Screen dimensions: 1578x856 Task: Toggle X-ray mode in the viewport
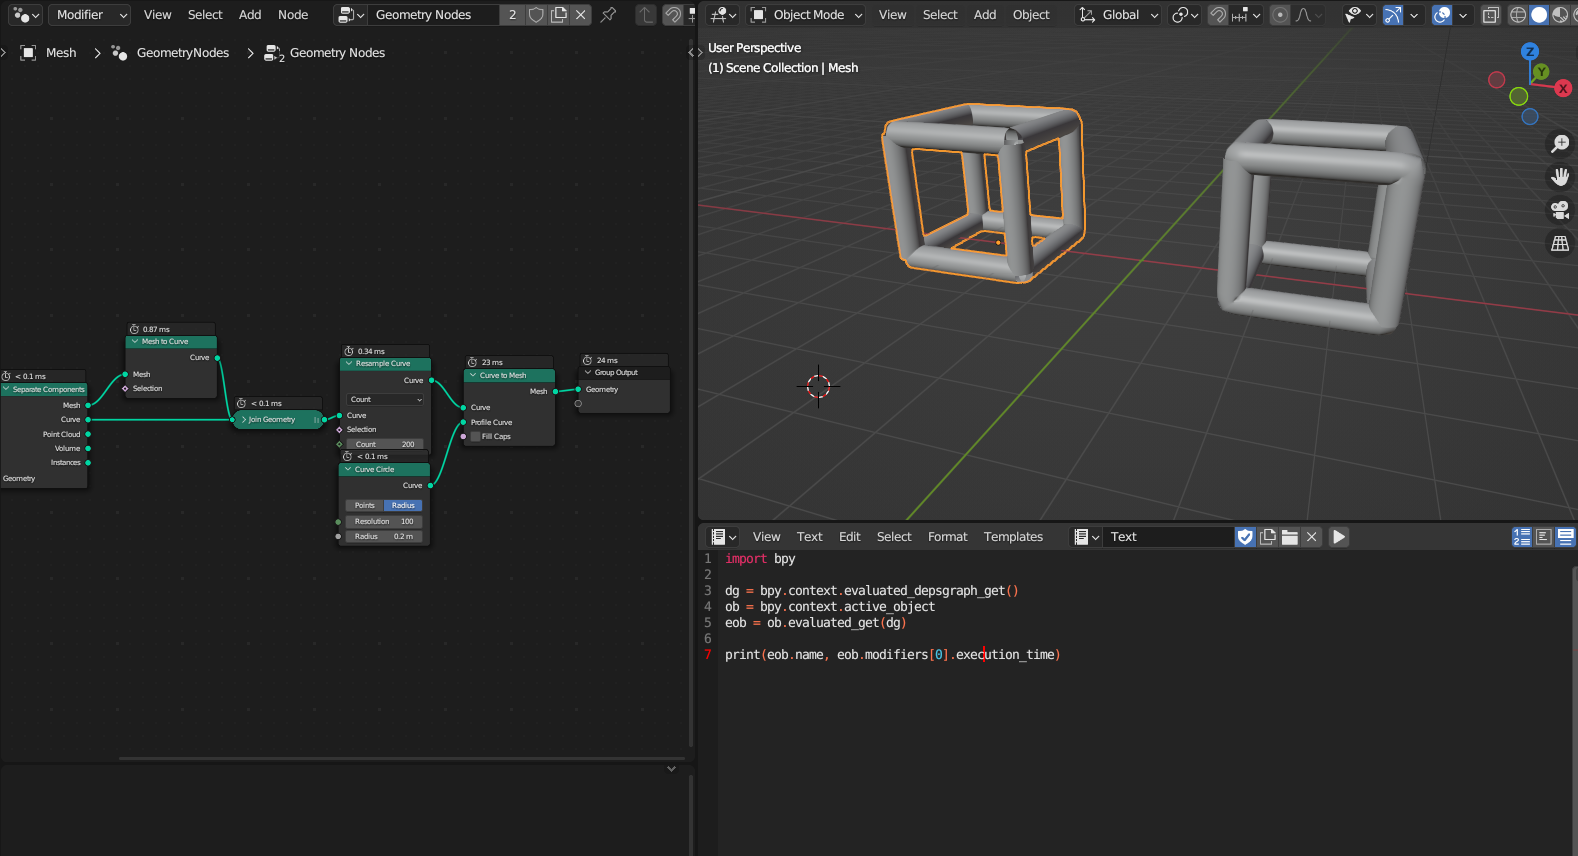point(1491,15)
